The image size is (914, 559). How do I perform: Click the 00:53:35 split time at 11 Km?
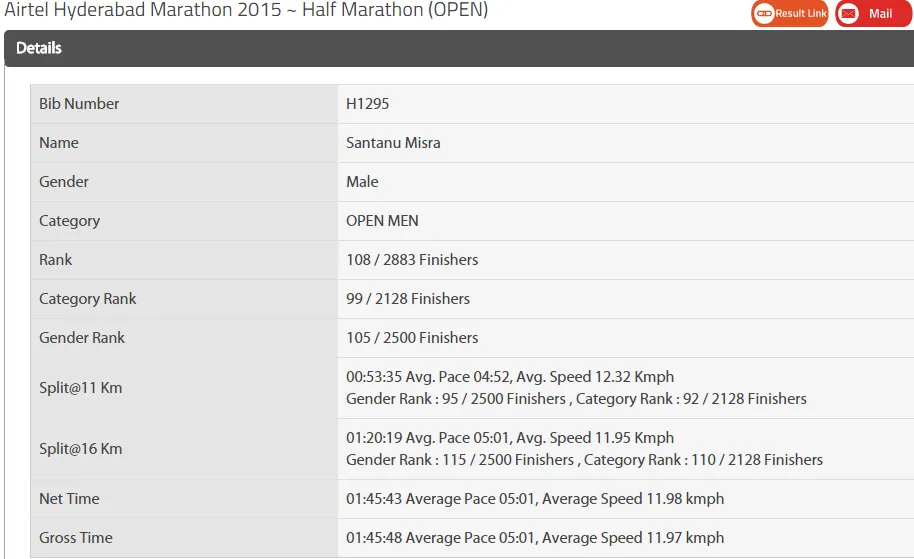(374, 377)
